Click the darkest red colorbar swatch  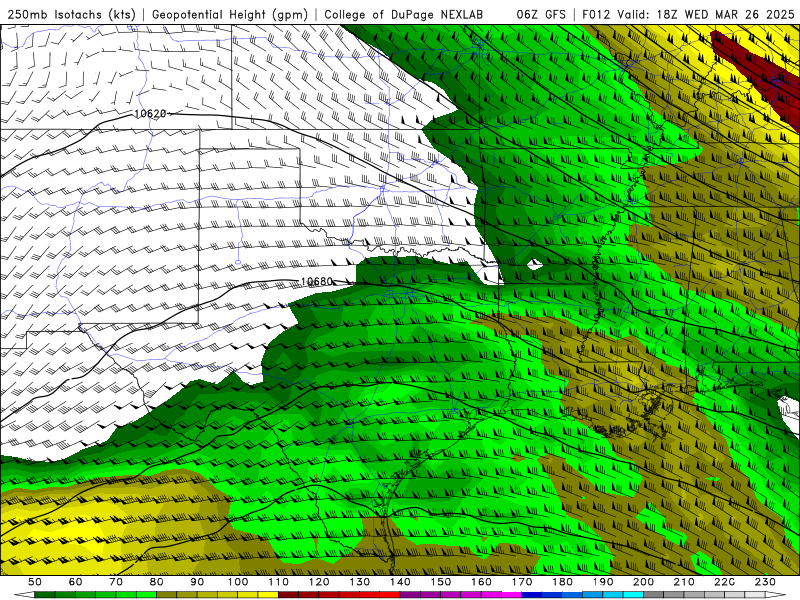[288, 595]
